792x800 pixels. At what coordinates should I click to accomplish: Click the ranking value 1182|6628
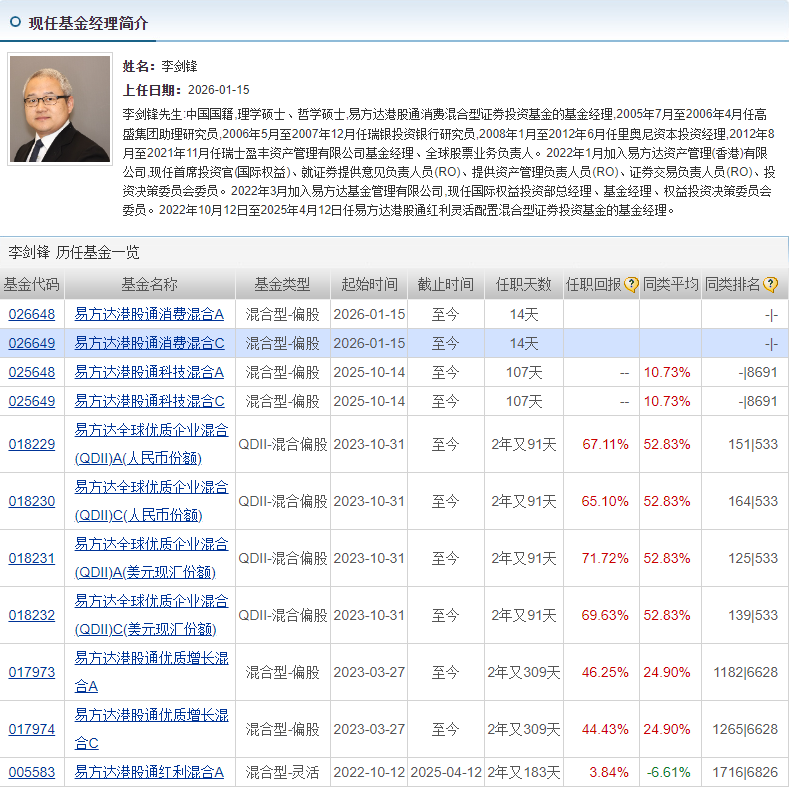pyautogui.click(x=746, y=672)
